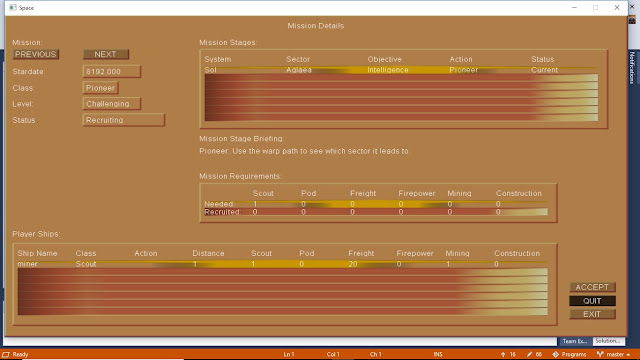Select the Recruited row in Mission Requirements
Screen dimensions: 640x360
tap(376, 212)
